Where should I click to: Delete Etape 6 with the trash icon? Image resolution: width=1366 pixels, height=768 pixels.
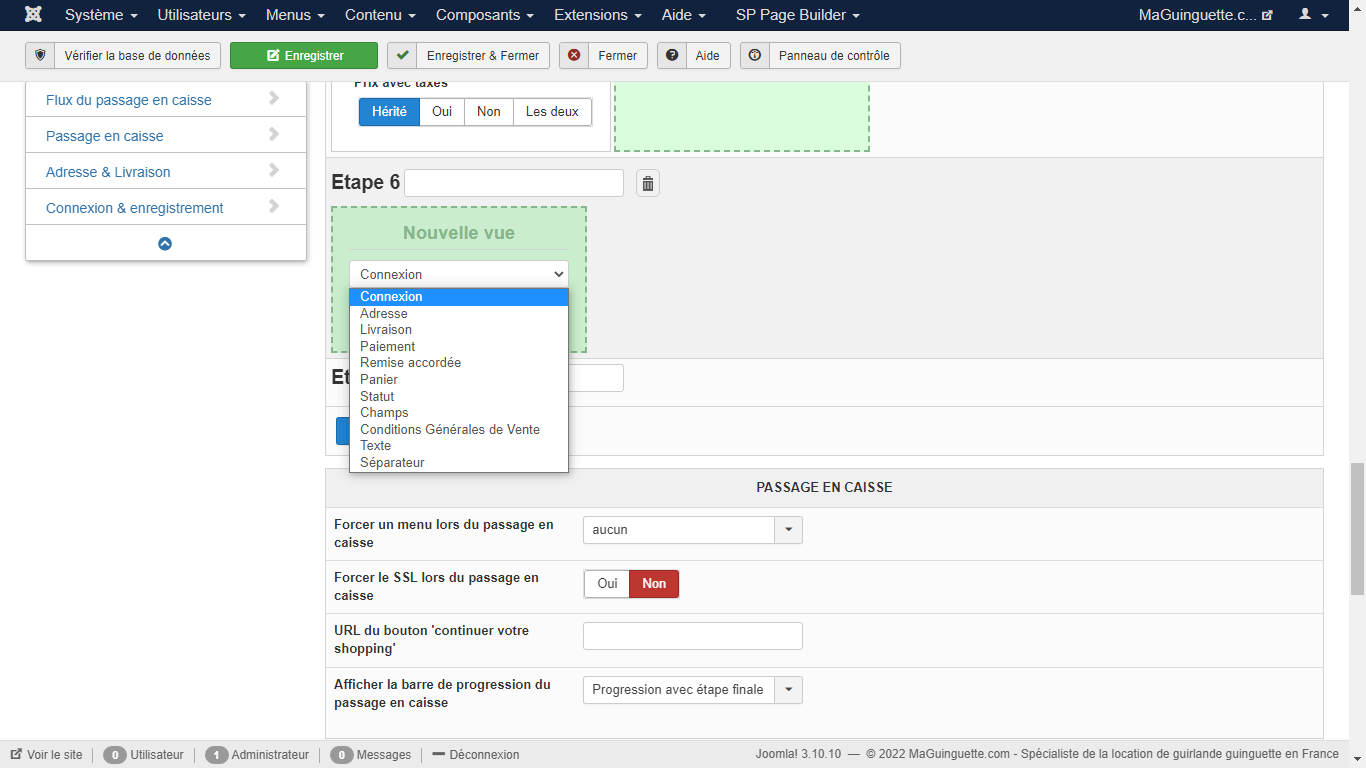648,183
